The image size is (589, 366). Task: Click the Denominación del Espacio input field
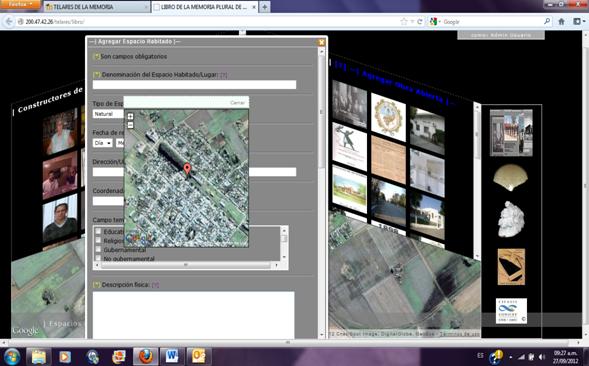pyautogui.click(x=194, y=85)
